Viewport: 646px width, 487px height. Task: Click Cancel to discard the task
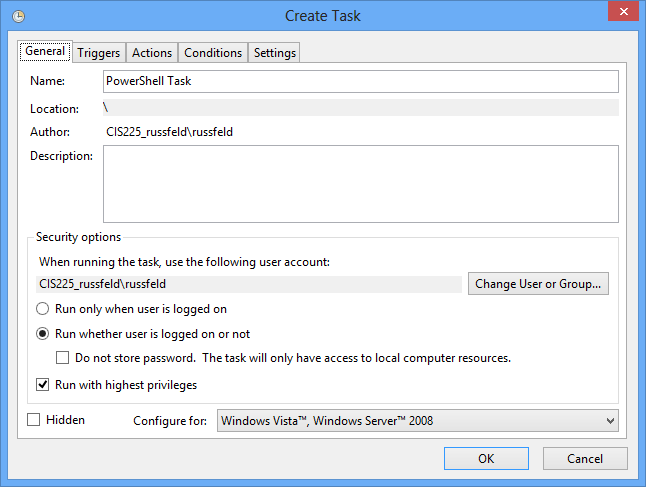(584, 459)
